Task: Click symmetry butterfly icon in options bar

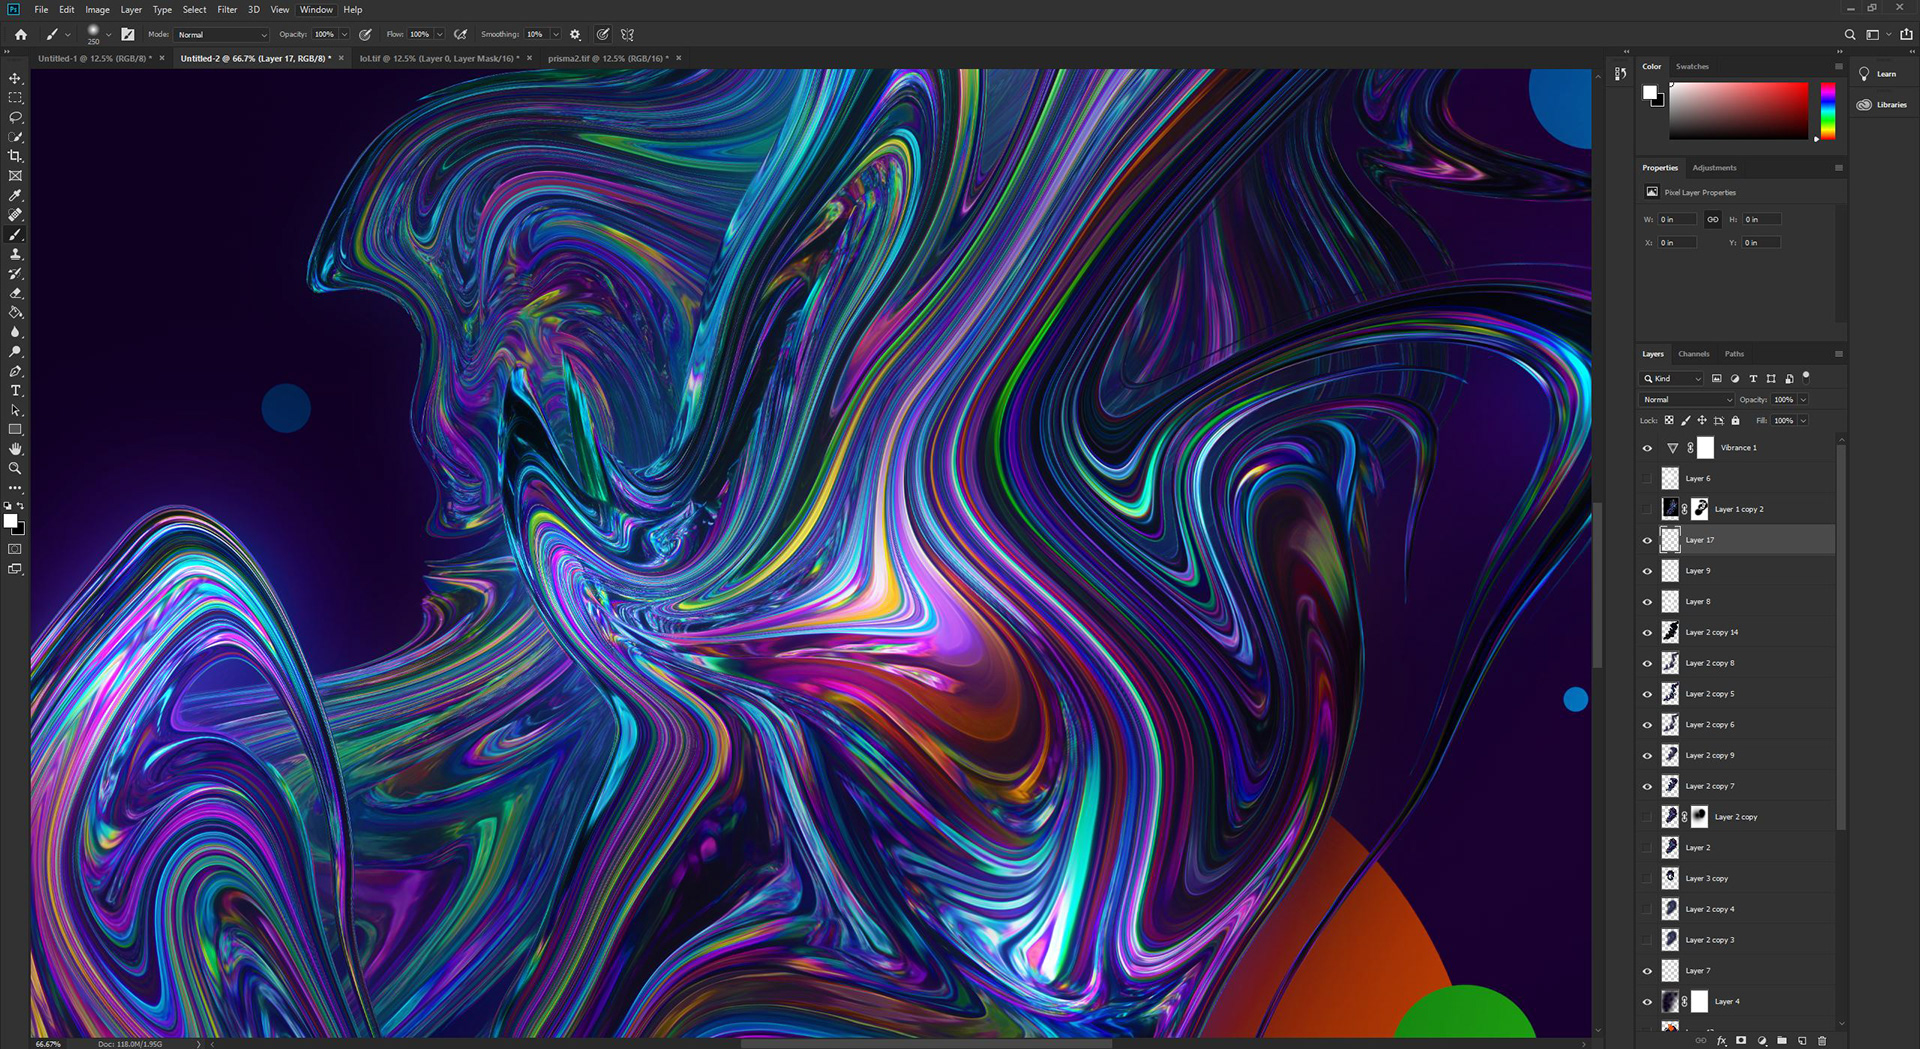Action: pos(628,34)
